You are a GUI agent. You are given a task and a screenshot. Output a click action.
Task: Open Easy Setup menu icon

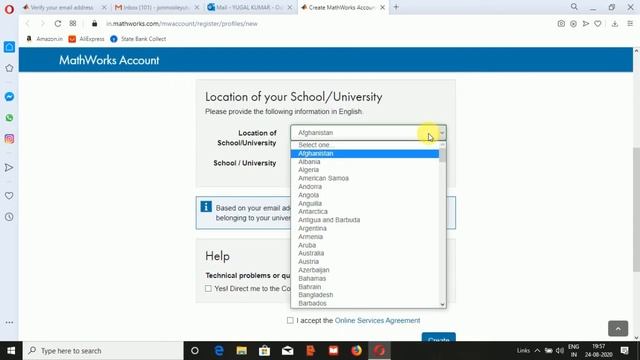[630, 24]
